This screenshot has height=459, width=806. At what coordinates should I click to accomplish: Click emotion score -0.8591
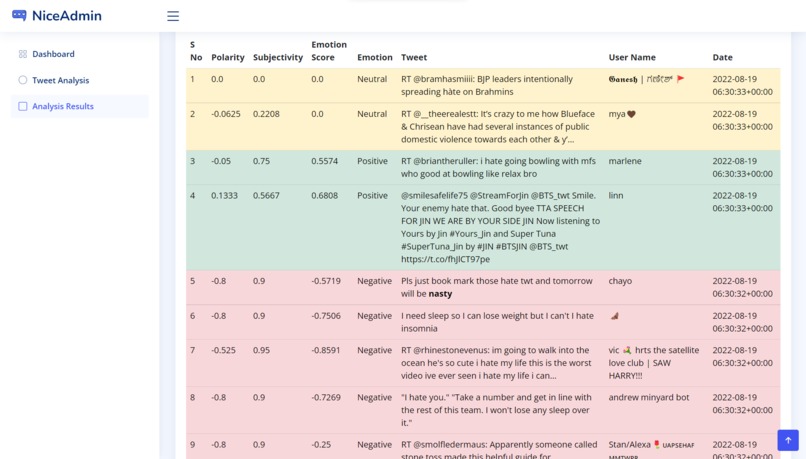(326, 350)
